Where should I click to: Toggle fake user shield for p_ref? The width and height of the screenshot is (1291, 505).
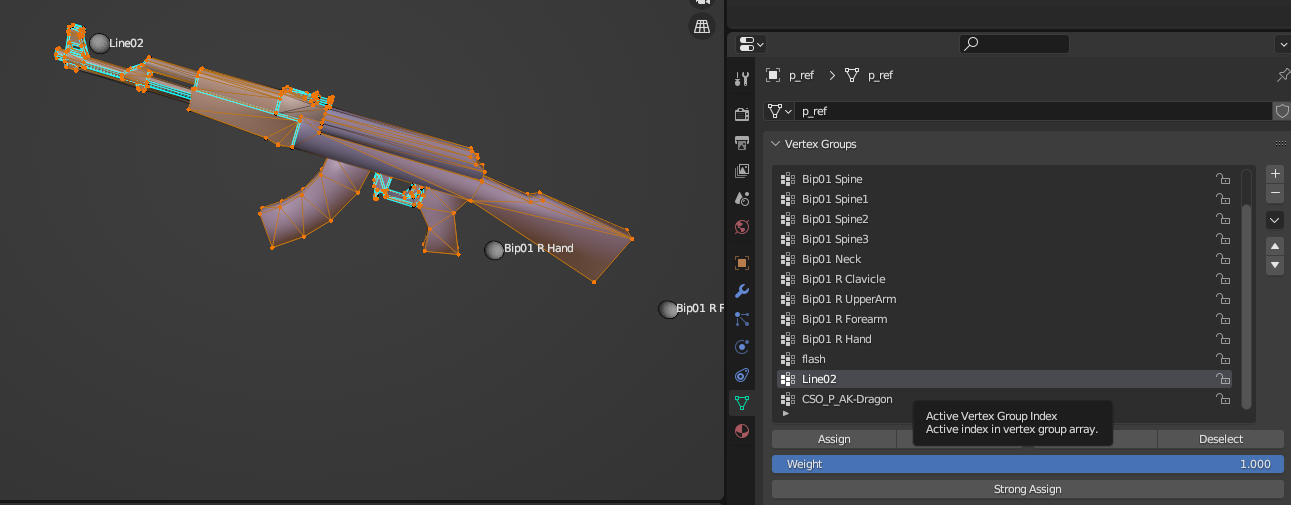[x=1281, y=111]
